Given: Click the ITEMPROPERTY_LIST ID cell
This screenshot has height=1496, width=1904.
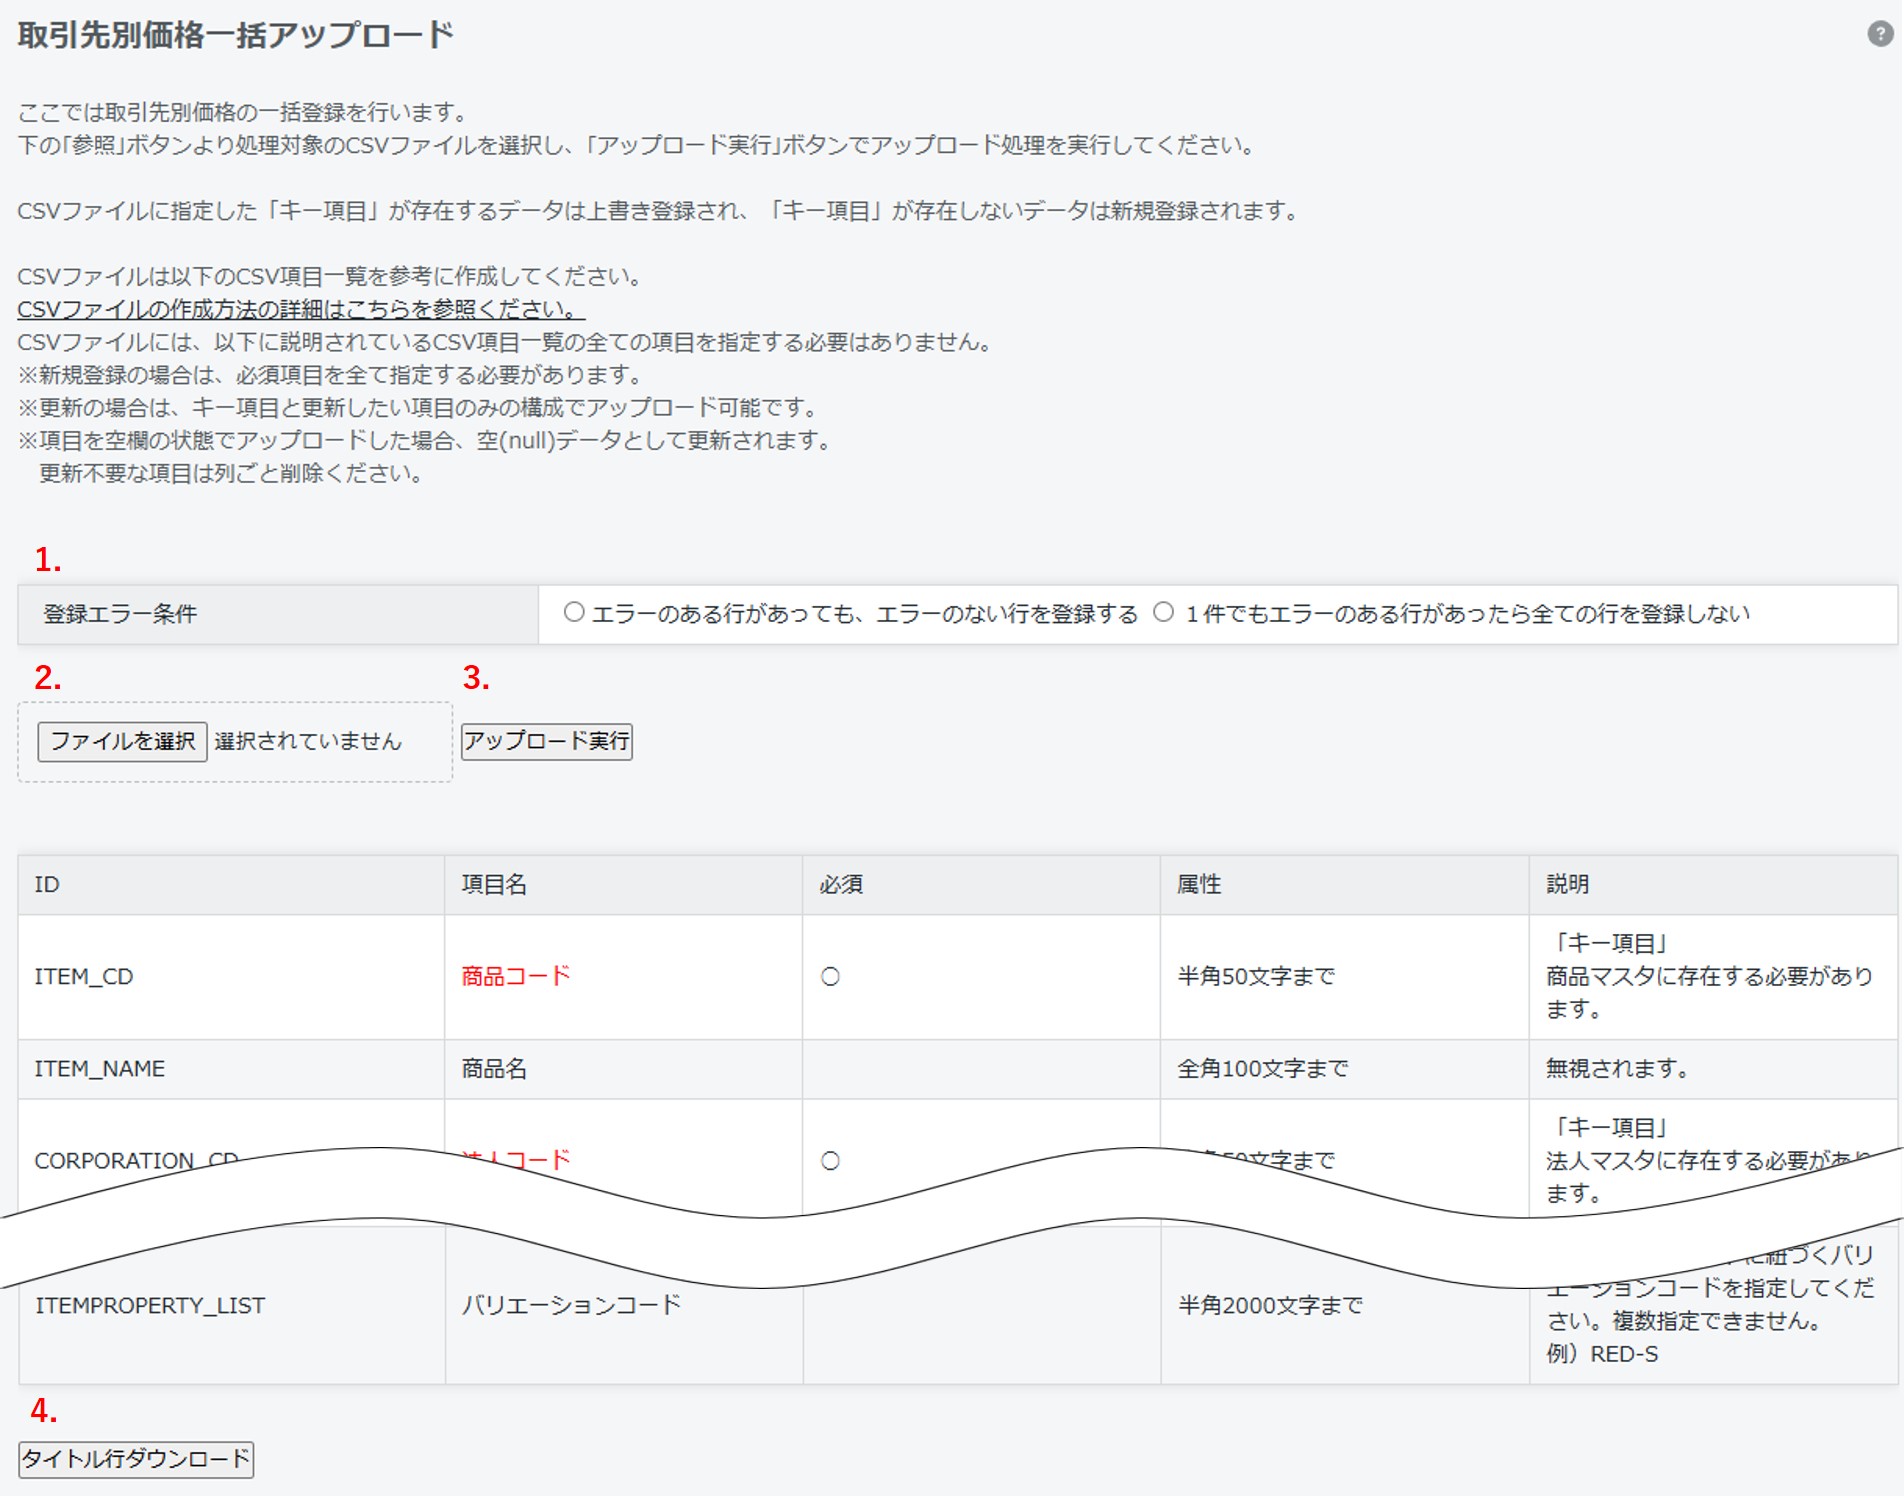Looking at the screenshot, I should tap(150, 1305).
